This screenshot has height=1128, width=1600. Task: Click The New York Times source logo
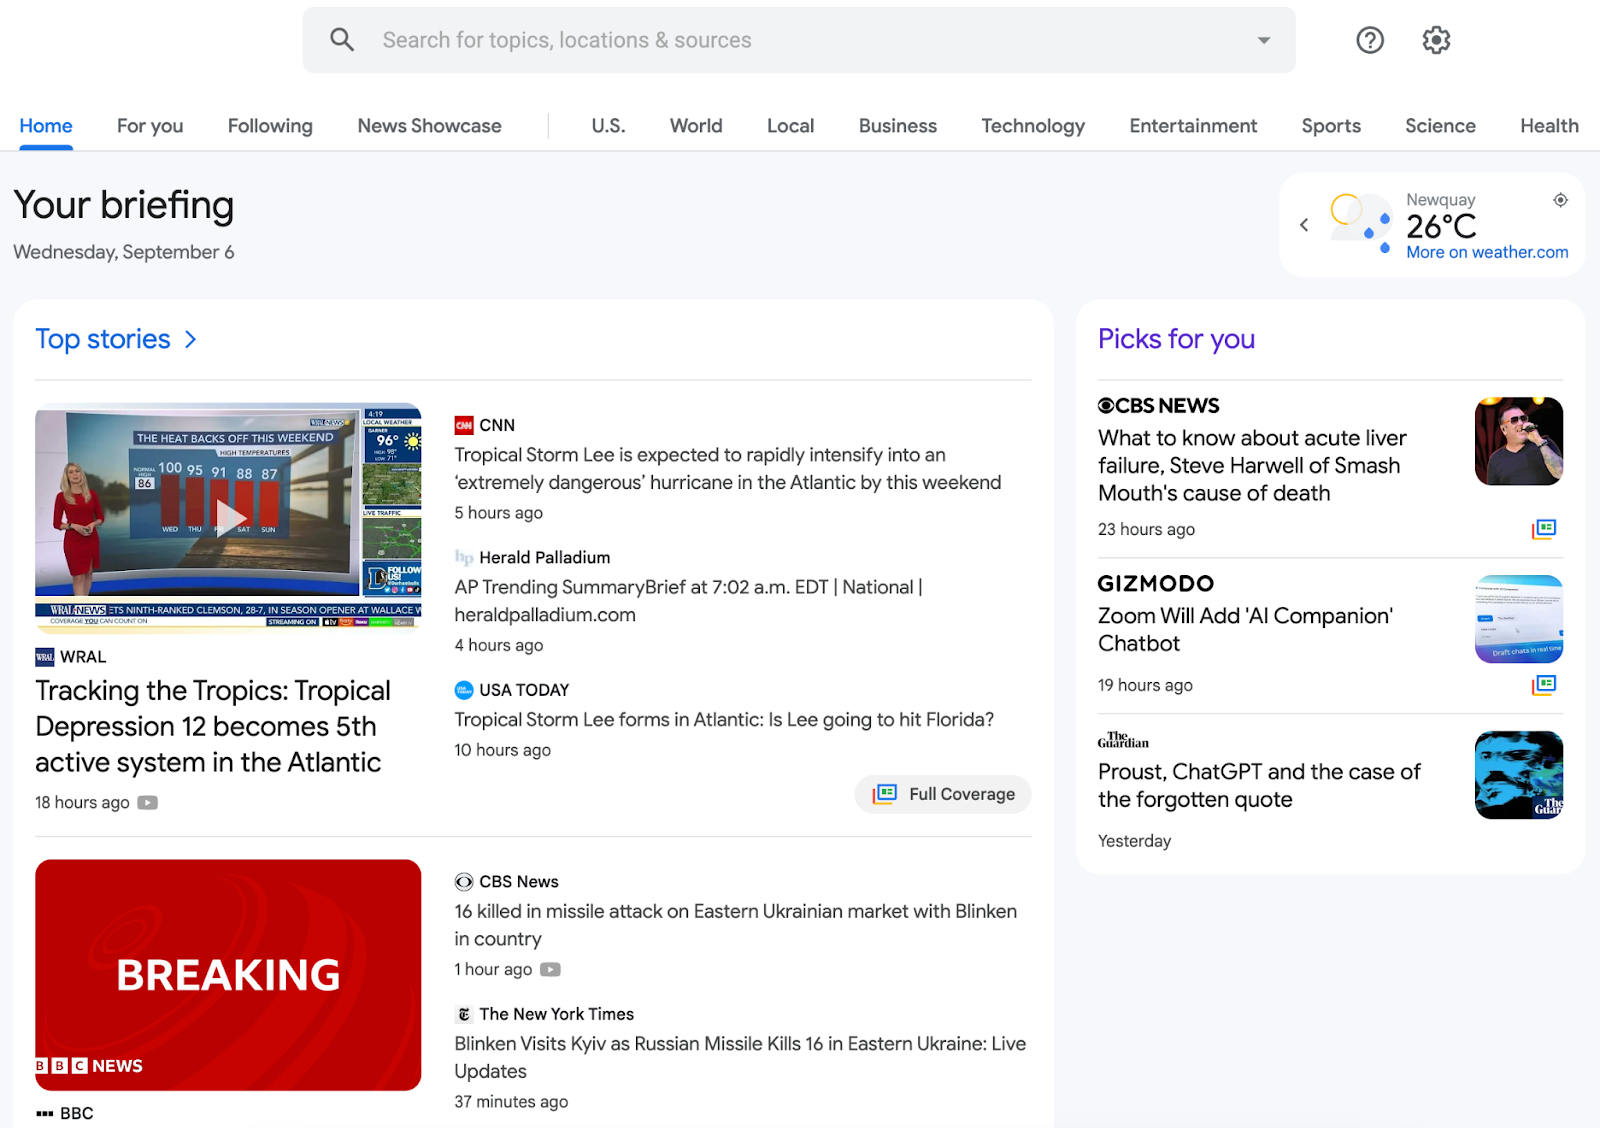coord(464,1014)
